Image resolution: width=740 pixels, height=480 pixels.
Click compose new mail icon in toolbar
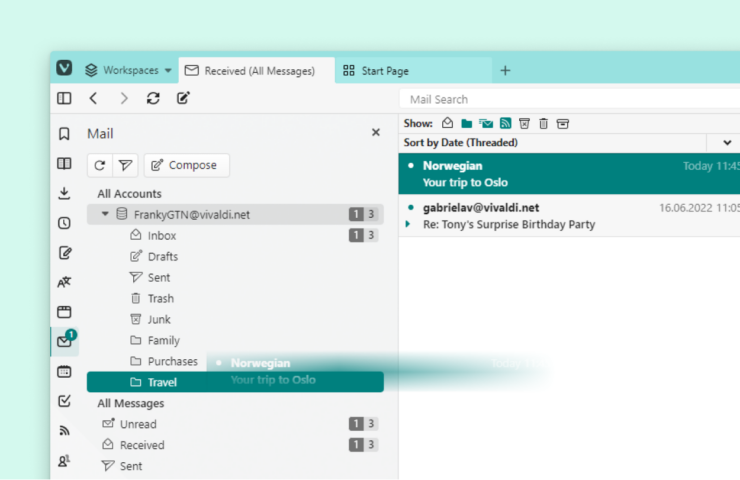click(183, 98)
